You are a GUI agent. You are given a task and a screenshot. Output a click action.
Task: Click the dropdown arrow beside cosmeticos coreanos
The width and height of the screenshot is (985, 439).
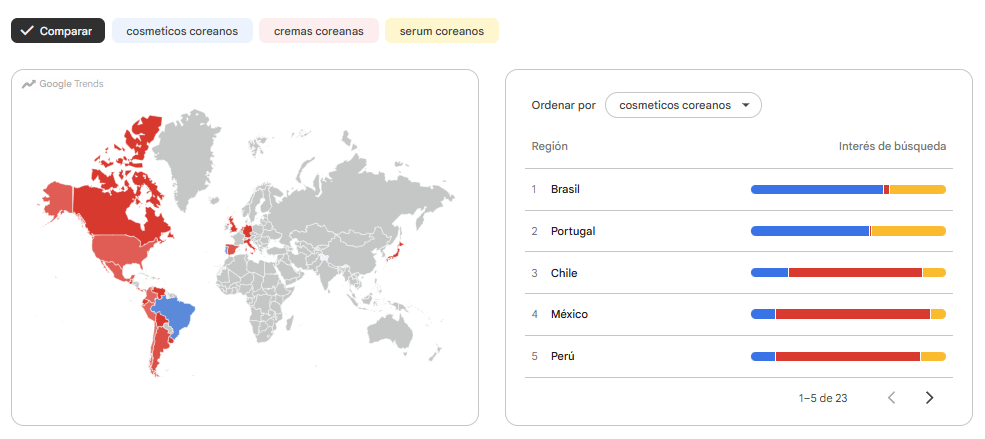tap(746, 106)
